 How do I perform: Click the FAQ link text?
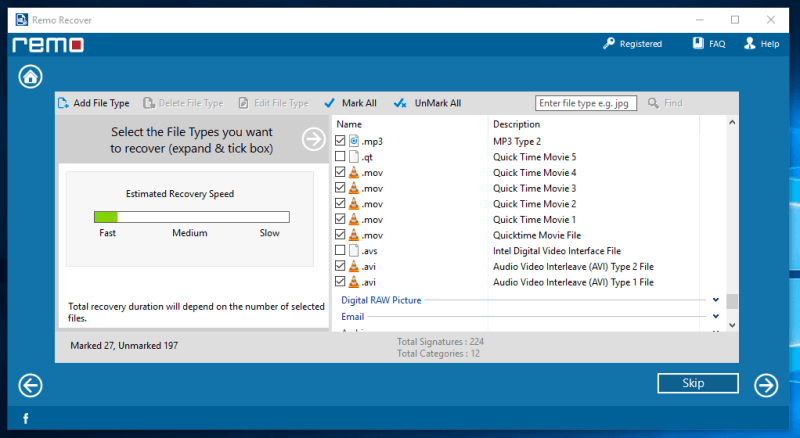(717, 44)
